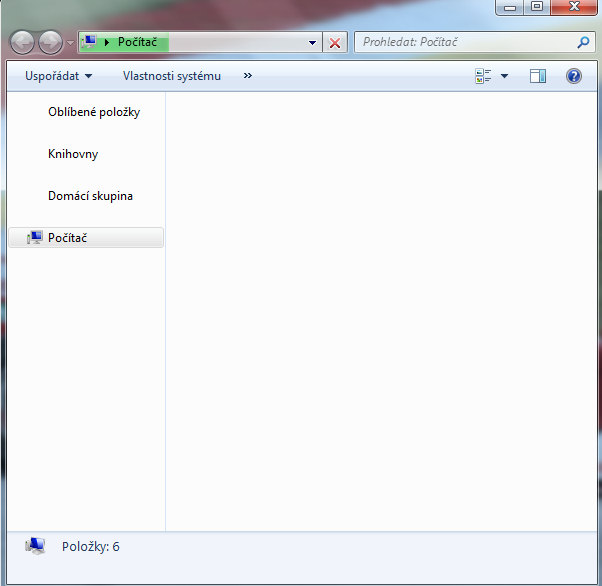This screenshot has height=586, width=602.
Task: Click the computer icon in details pane
Action: 35,546
